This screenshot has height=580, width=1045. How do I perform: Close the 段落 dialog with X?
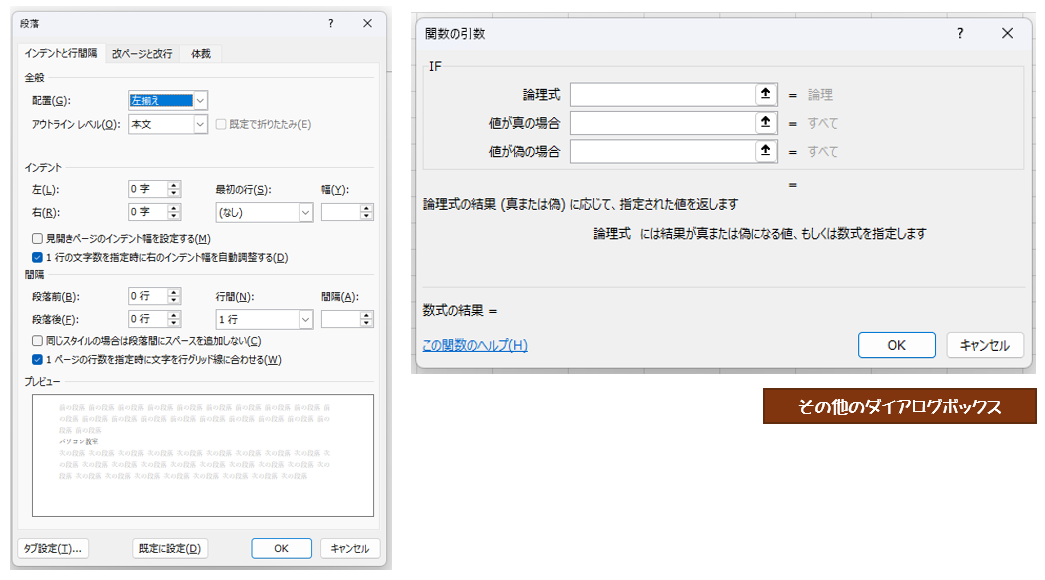[367, 23]
